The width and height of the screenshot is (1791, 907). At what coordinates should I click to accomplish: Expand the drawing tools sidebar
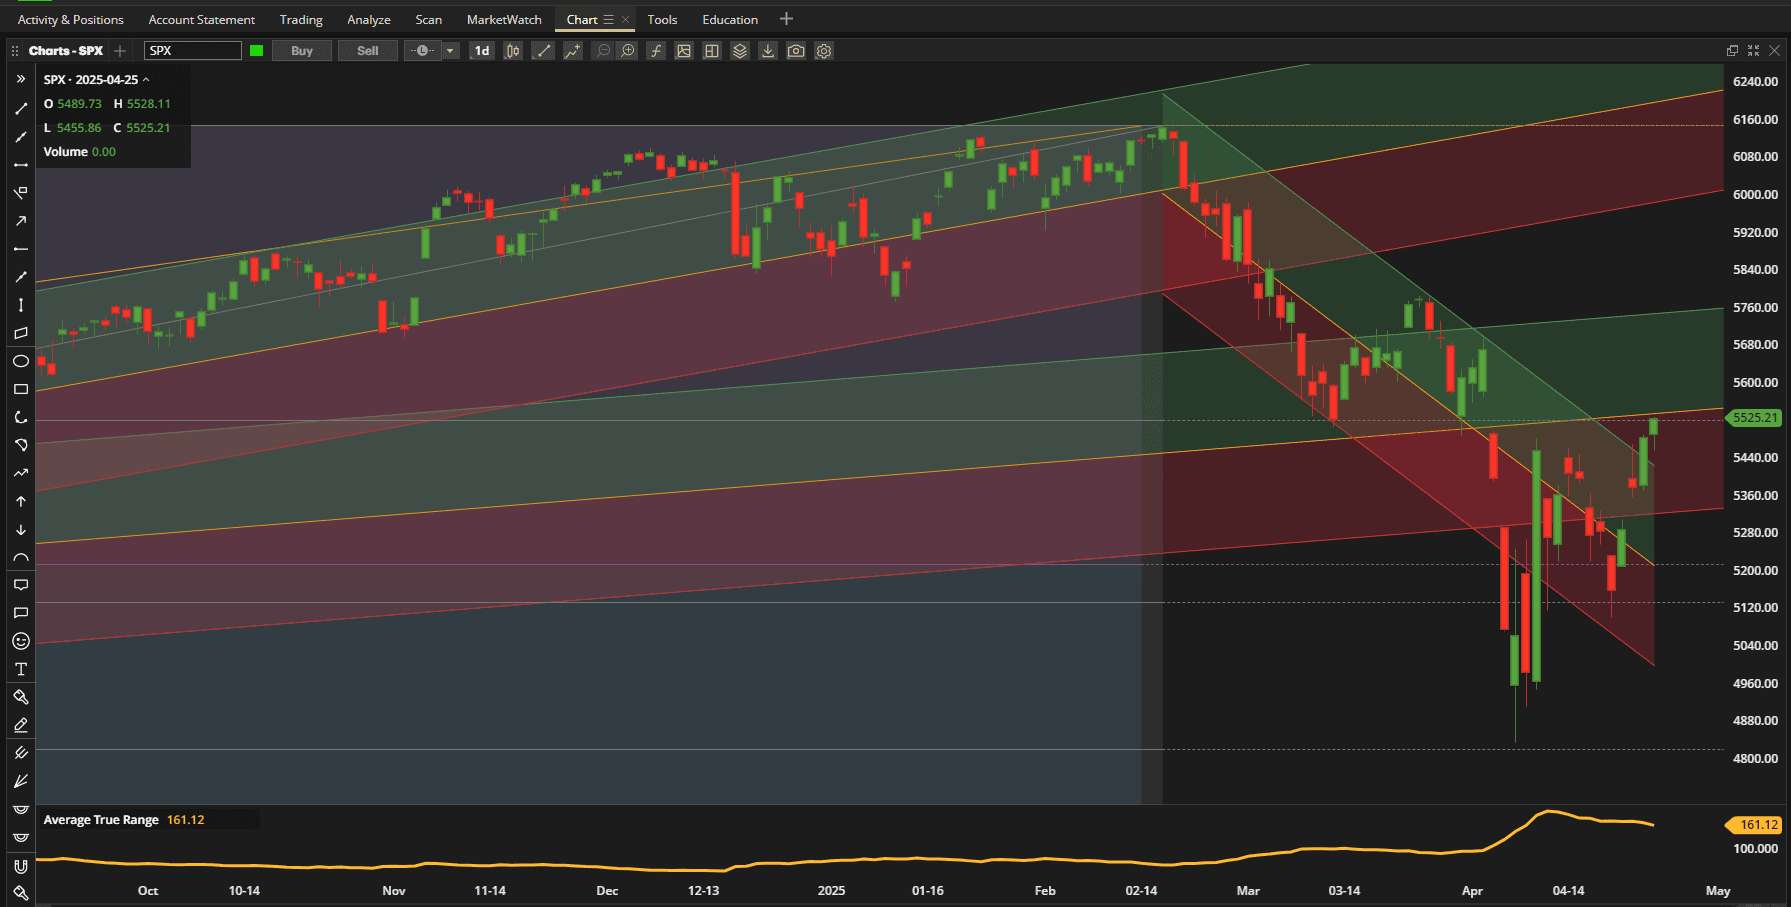[20, 79]
